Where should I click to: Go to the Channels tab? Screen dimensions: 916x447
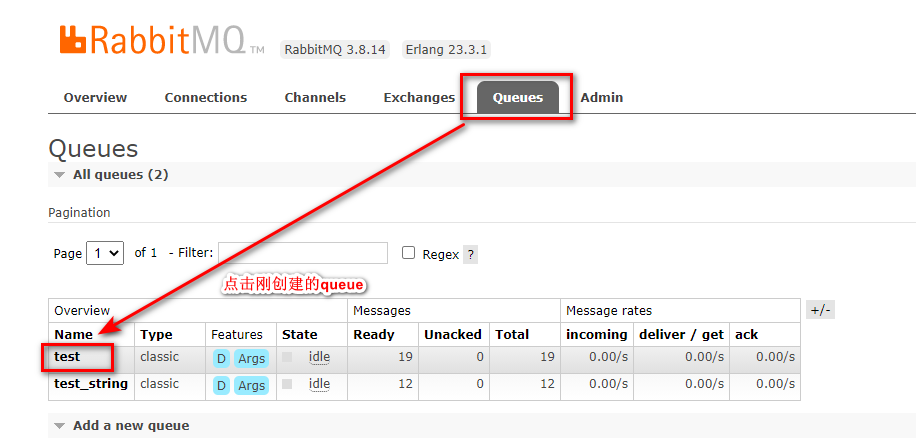click(x=315, y=98)
